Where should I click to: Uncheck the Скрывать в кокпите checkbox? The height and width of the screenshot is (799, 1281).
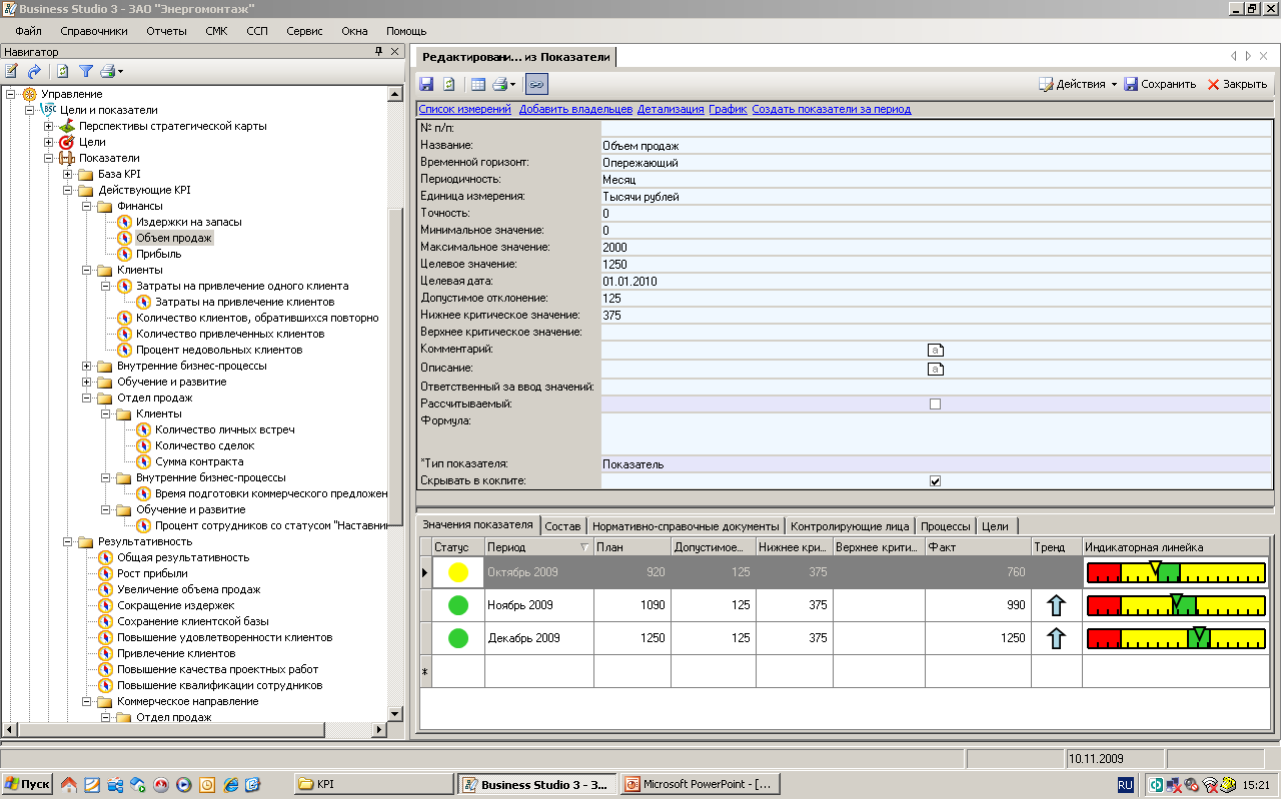coord(935,481)
